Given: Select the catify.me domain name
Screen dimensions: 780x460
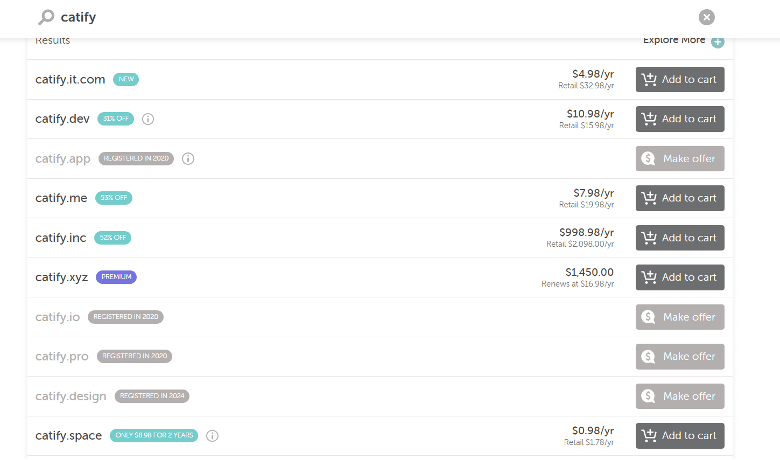Looking at the screenshot, I should (x=61, y=198).
